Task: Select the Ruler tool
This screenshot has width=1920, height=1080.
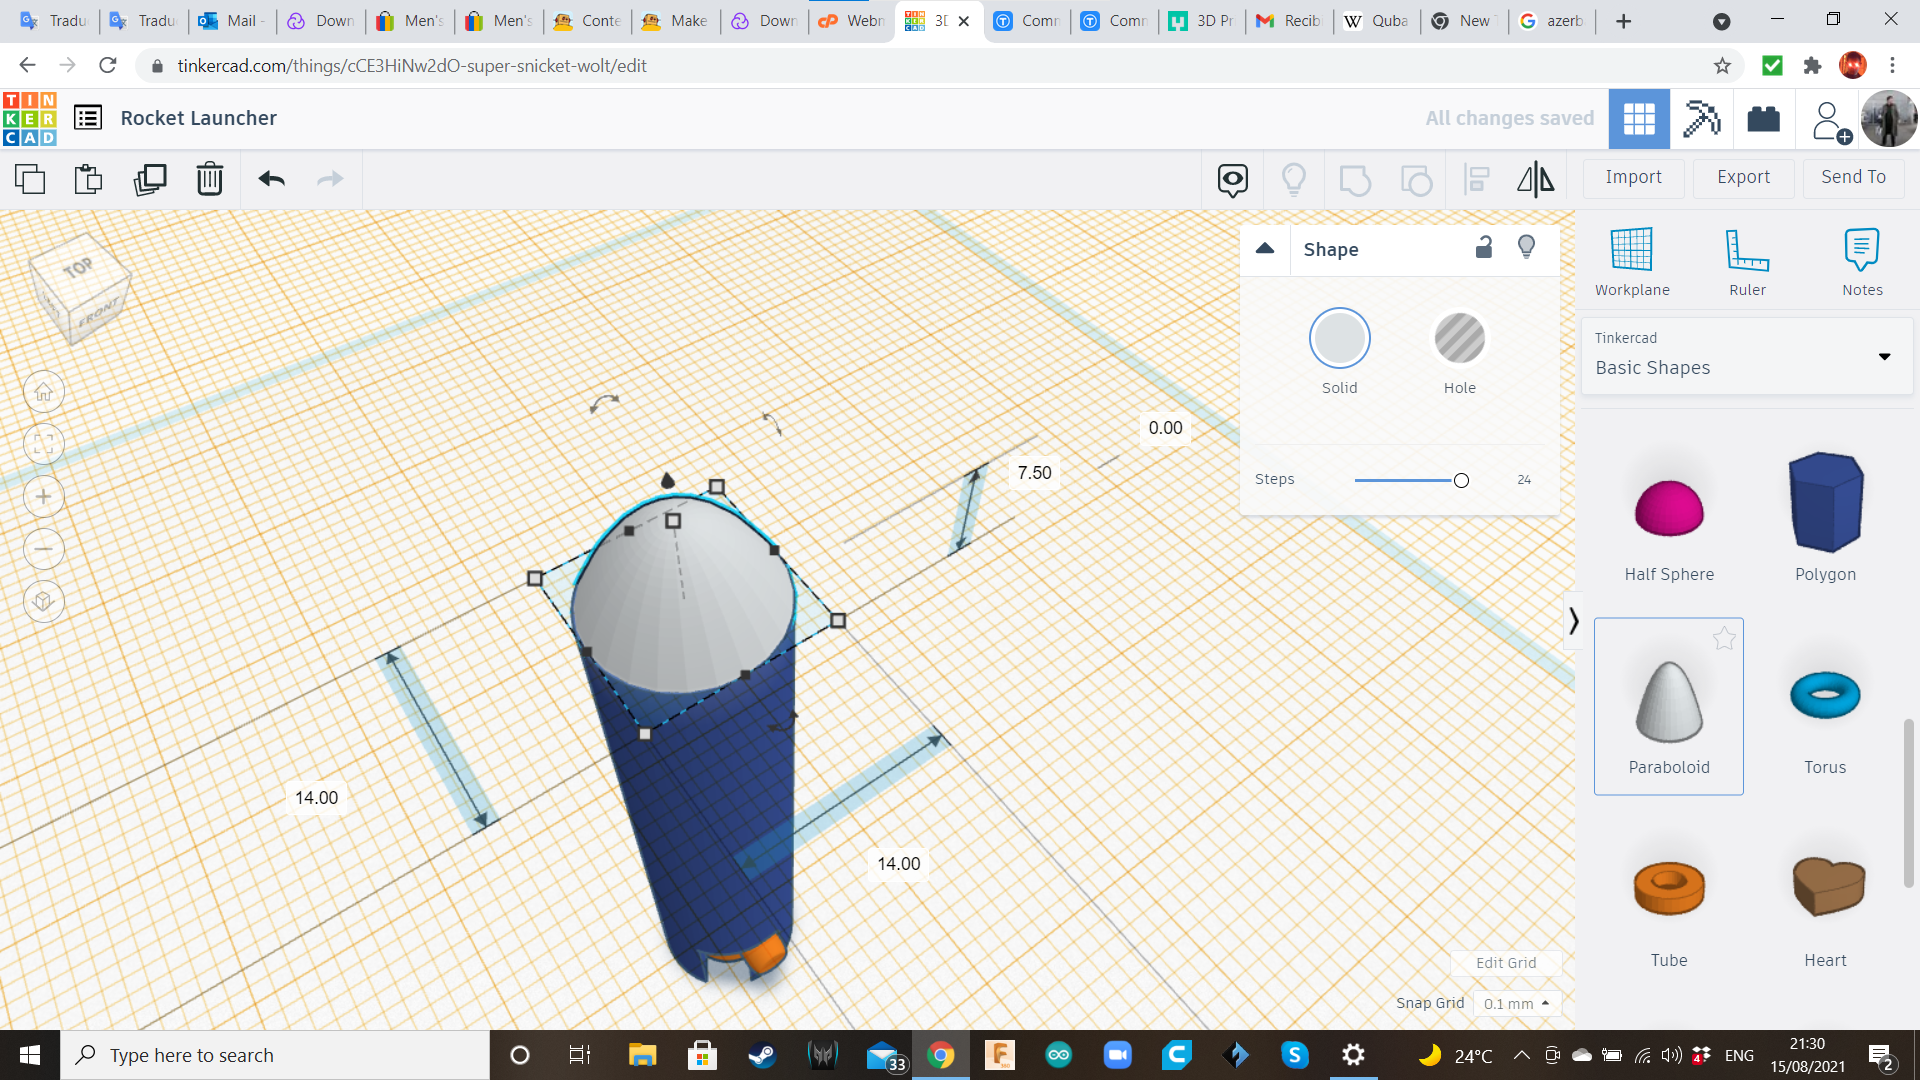Action: 1746,261
